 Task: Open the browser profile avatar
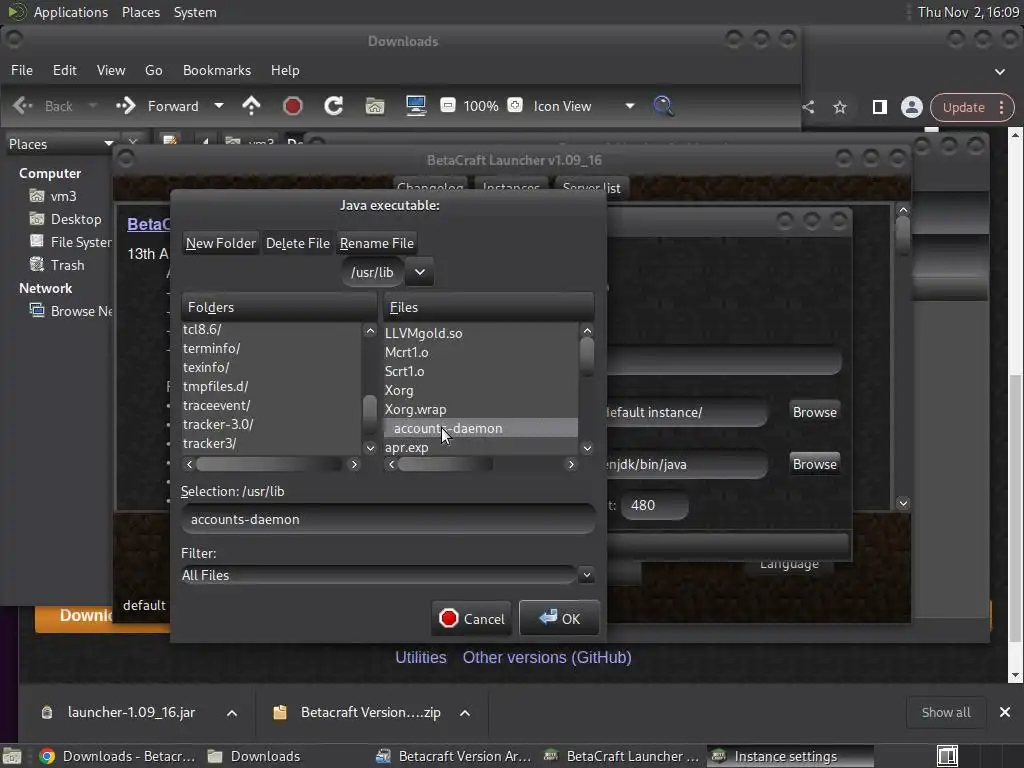point(912,107)
